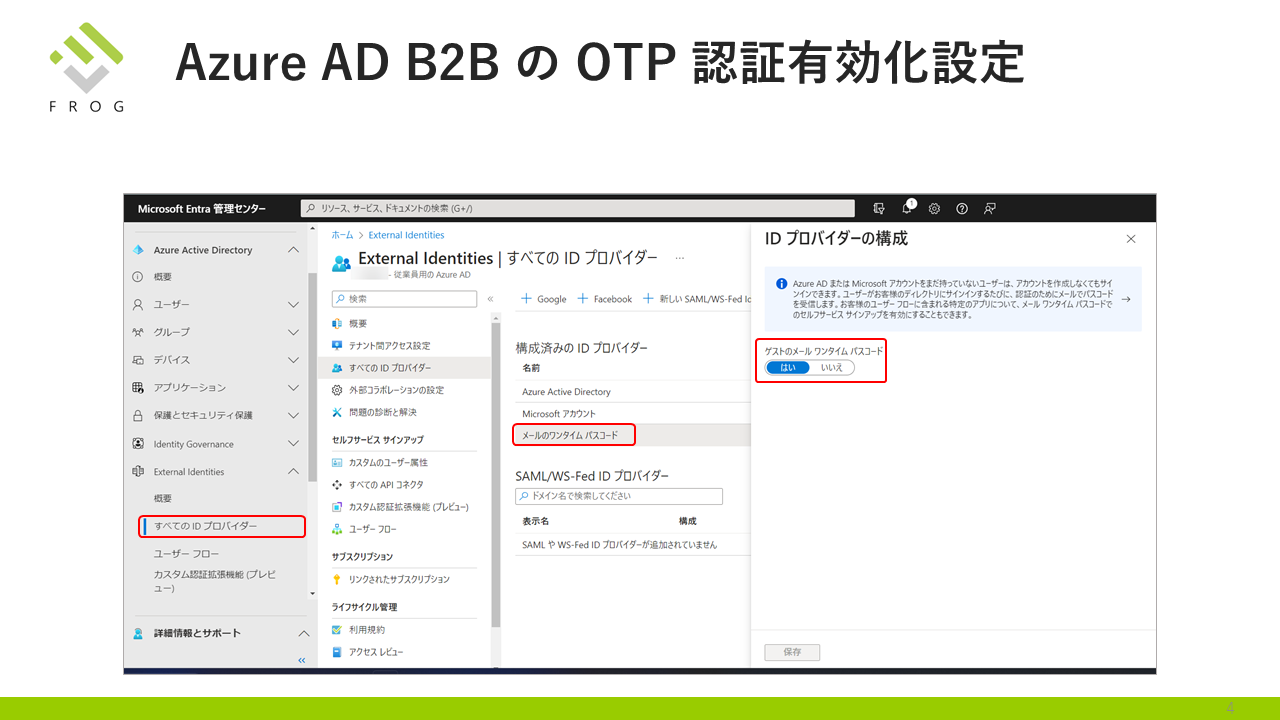Screen dimensions: 1280x720
Task: Add new SAML/WS-Fed IdP
Action: 697,299
